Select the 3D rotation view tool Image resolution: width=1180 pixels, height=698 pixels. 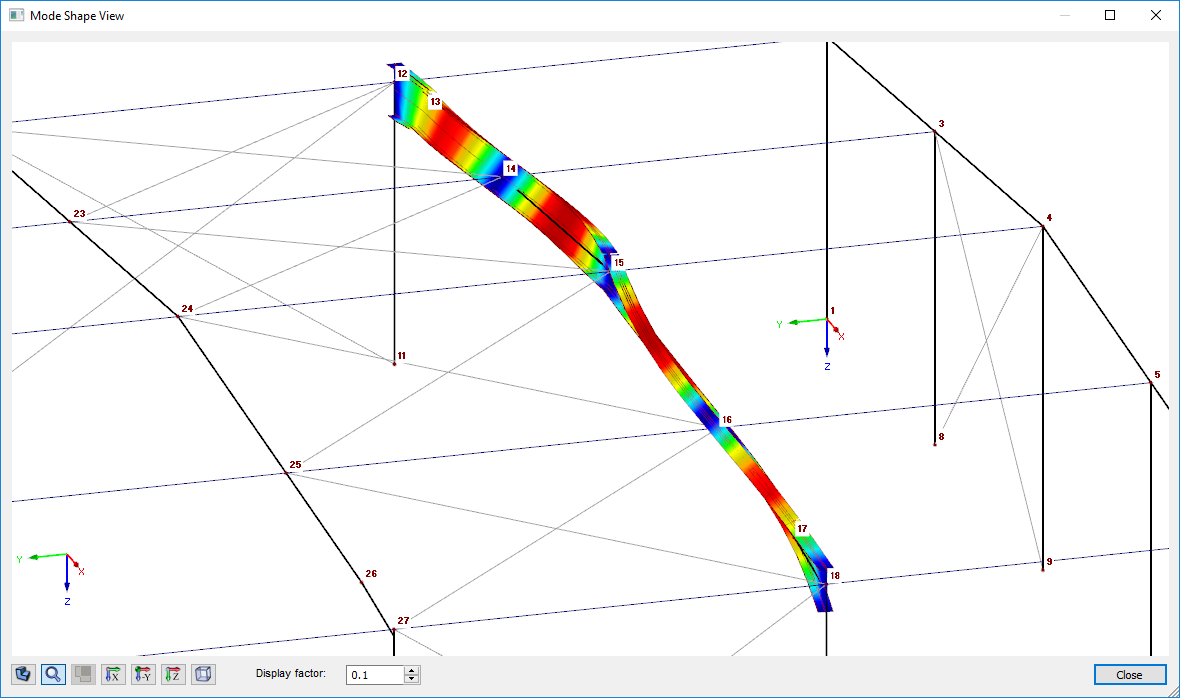coord(22,674)
